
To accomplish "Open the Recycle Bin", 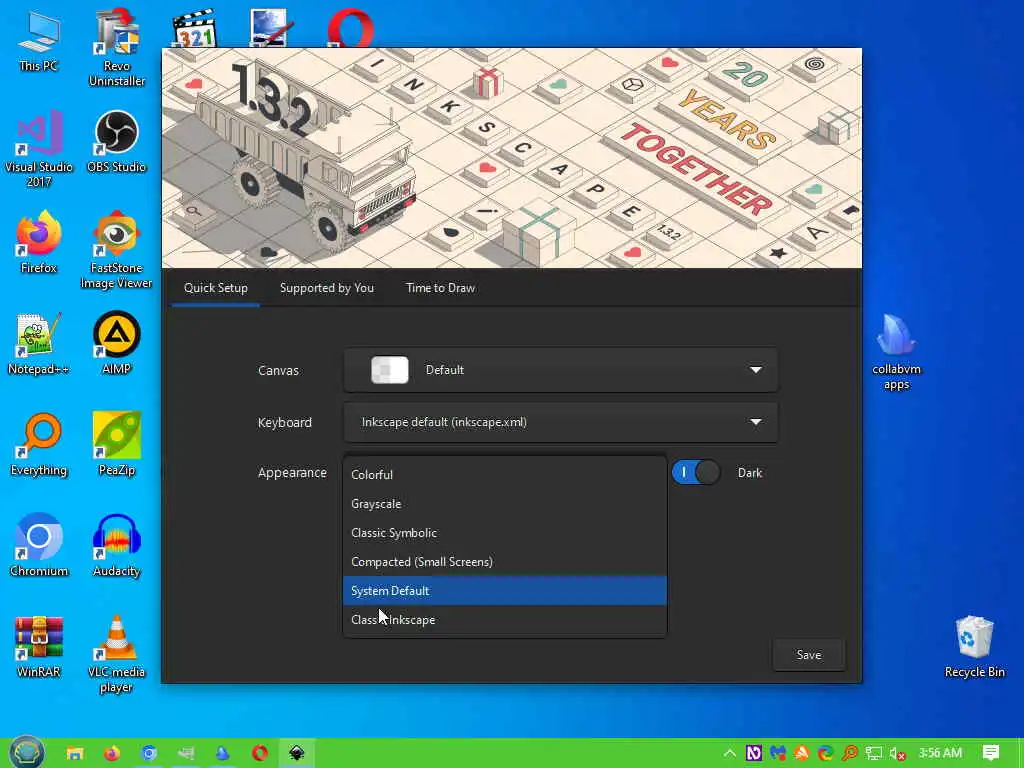I will (x=974, y=647).
